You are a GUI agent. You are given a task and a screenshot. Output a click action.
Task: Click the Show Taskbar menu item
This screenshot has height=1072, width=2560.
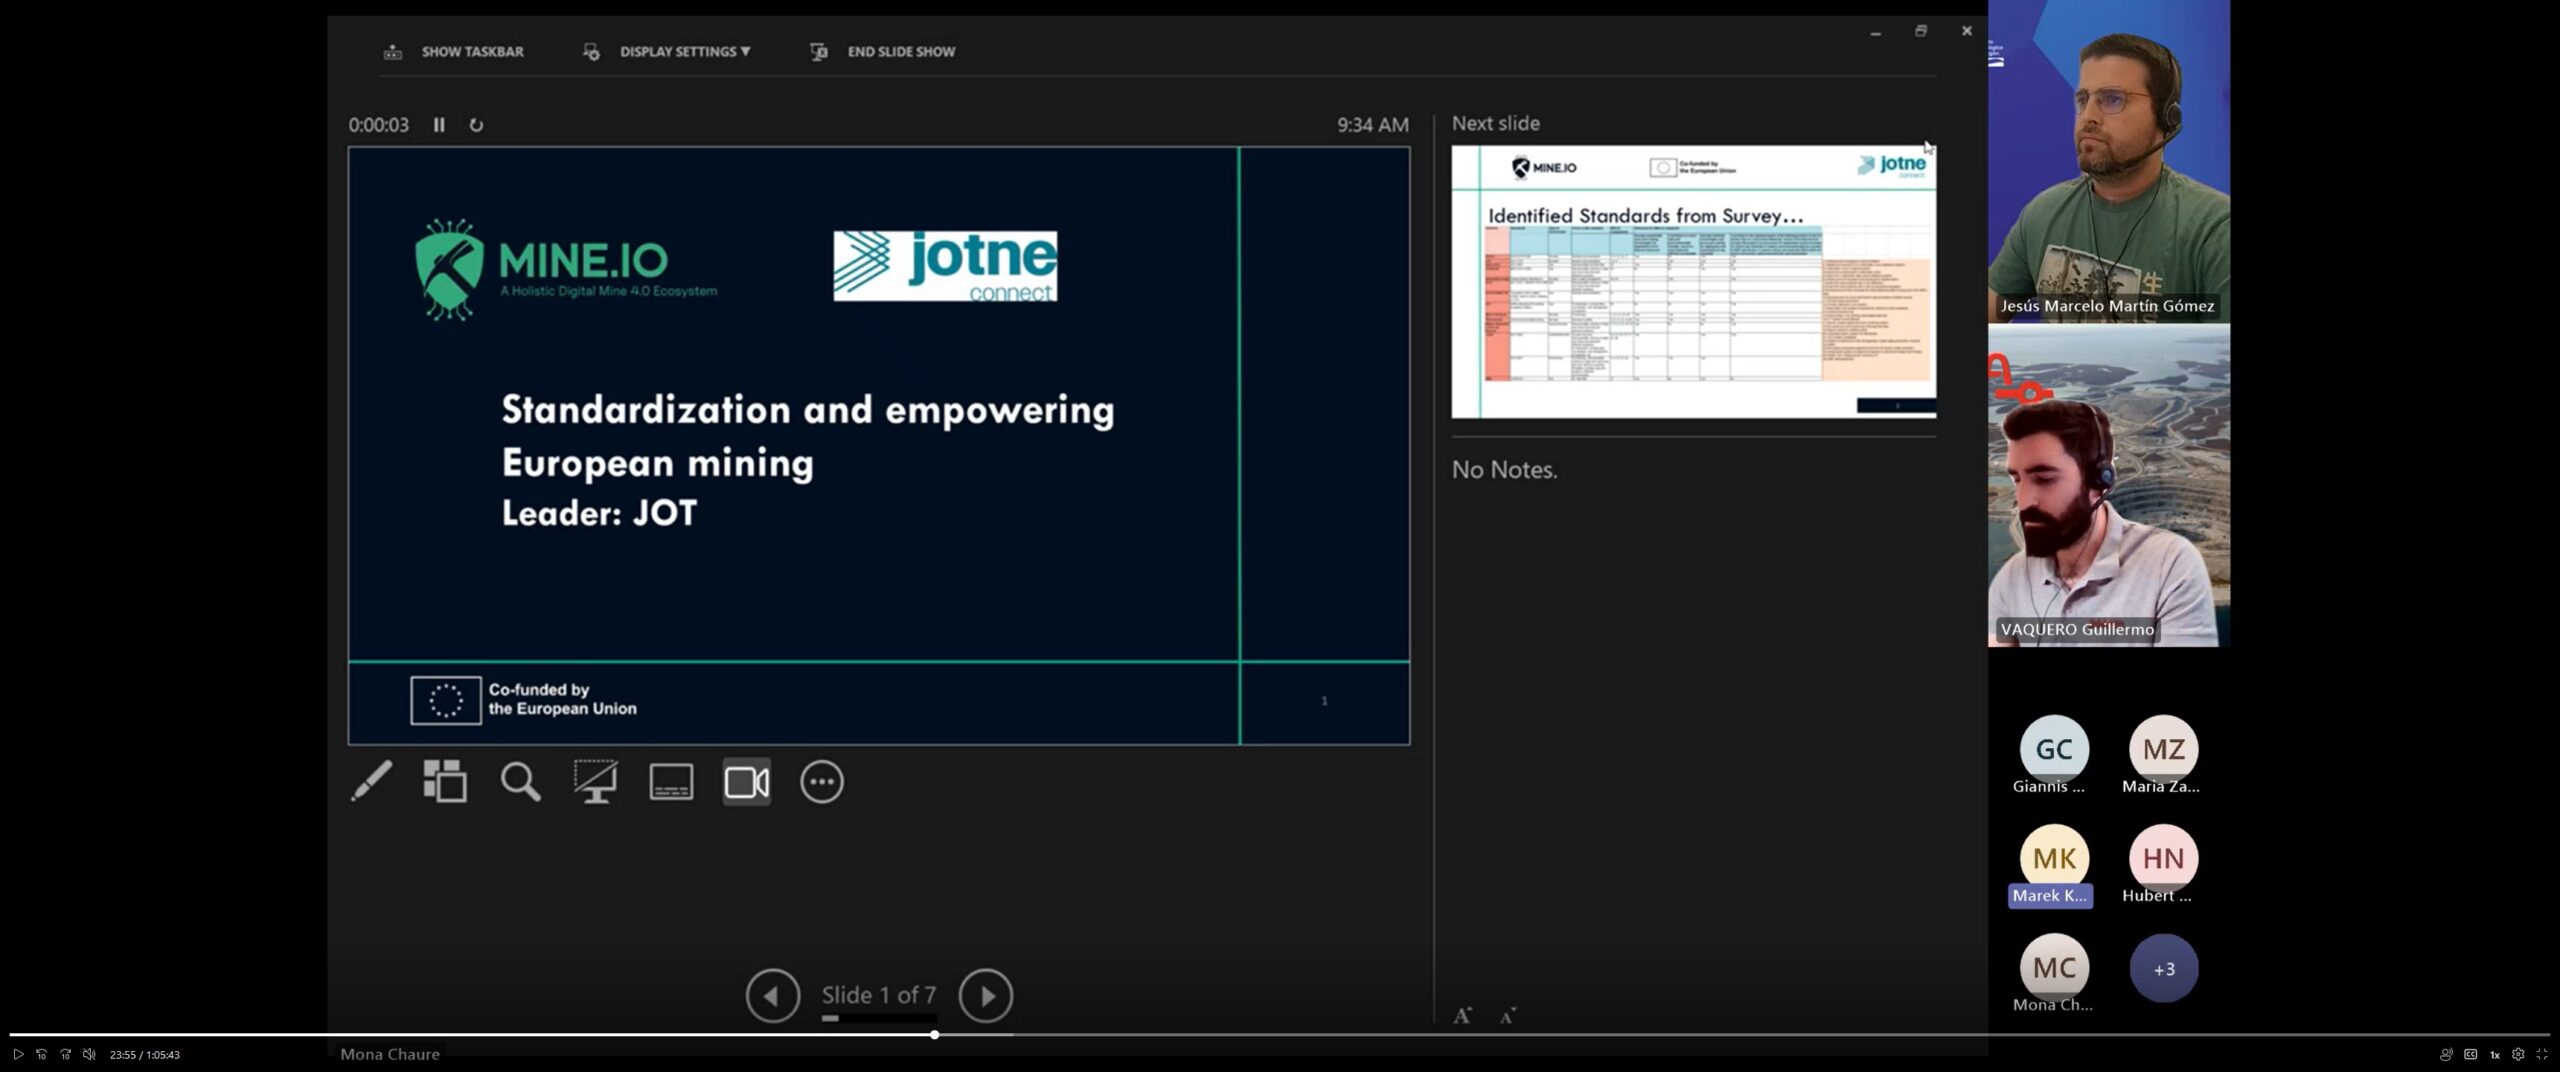point(471,52)
